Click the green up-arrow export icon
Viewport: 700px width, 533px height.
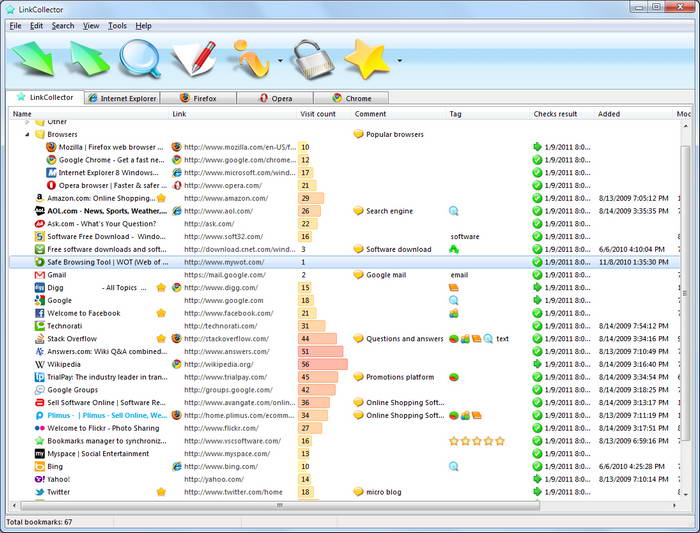88,58
